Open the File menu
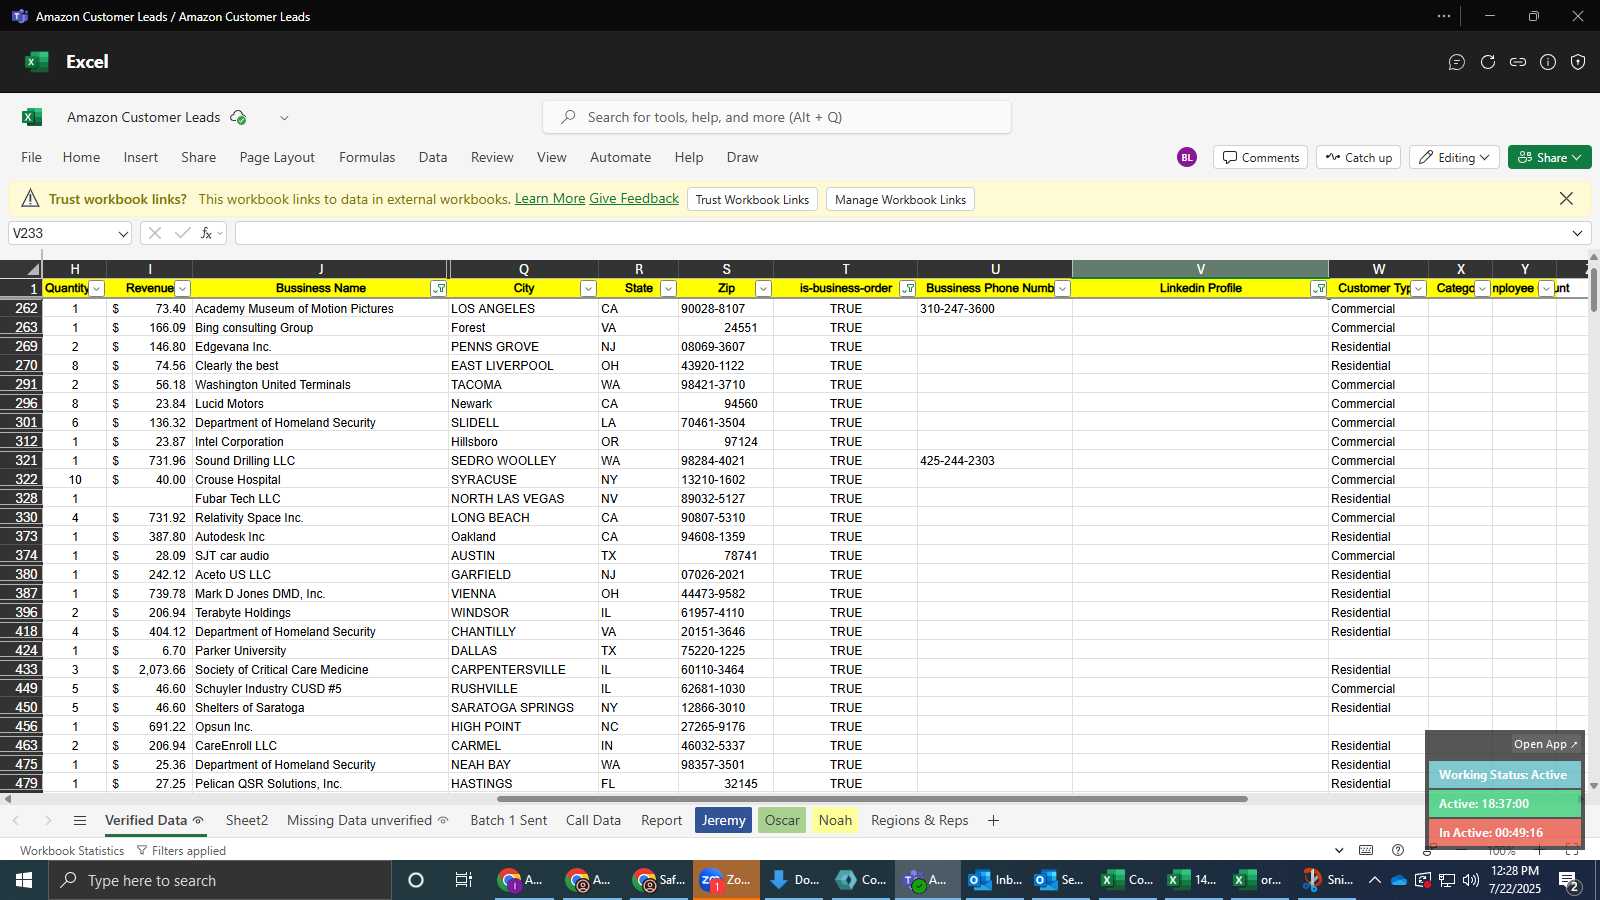This screenshot has width=1600, height=900. click(x=32, y=157)
